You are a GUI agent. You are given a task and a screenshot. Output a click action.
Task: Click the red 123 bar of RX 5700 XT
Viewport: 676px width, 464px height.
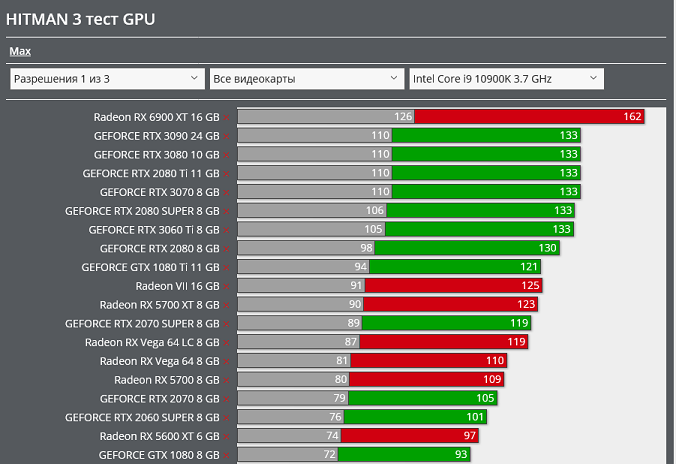(451, 304)
